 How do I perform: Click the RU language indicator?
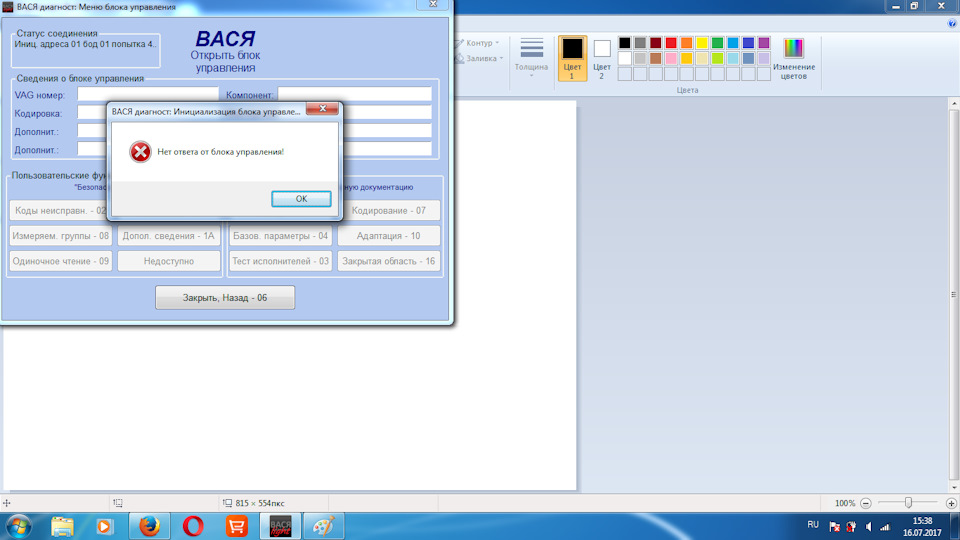[812, 525]
